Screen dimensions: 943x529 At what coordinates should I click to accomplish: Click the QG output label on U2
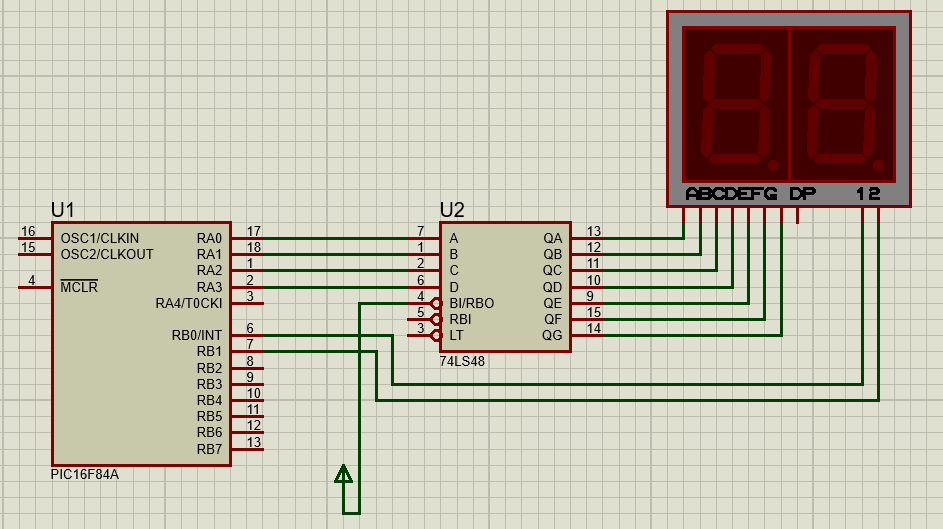tap(552, 335)
